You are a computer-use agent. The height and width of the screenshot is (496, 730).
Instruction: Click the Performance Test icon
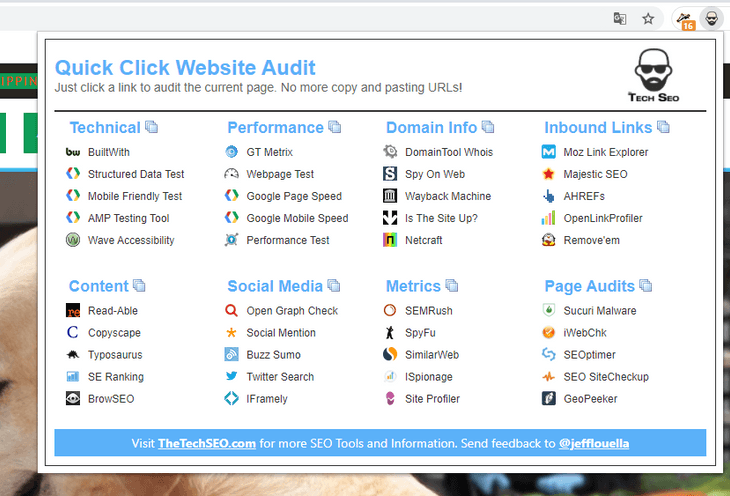click(x=231, y=240)
